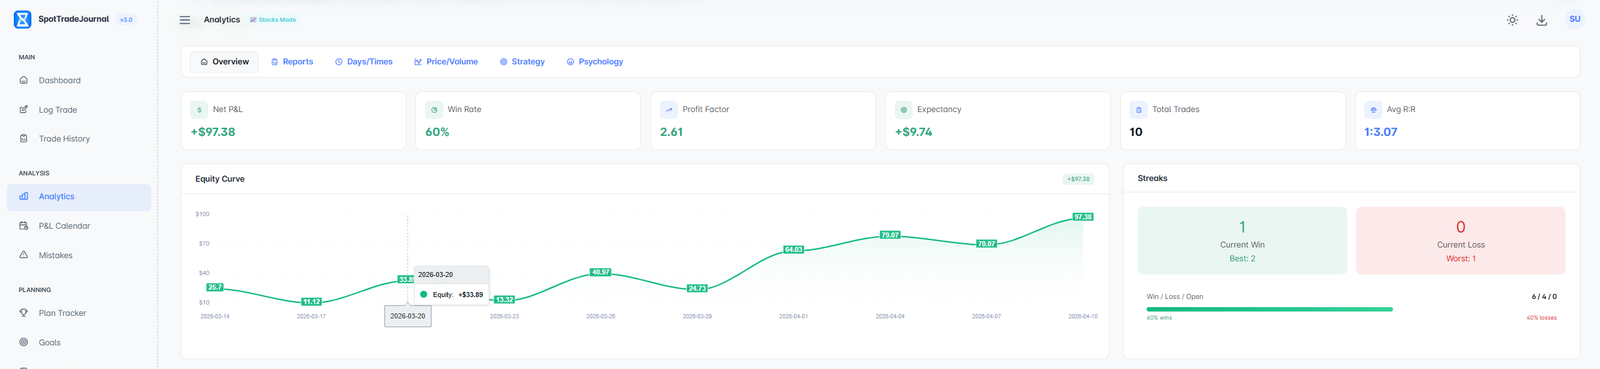Click the 13.32 equity data point

pyautogui.click(x=505, y=299)
